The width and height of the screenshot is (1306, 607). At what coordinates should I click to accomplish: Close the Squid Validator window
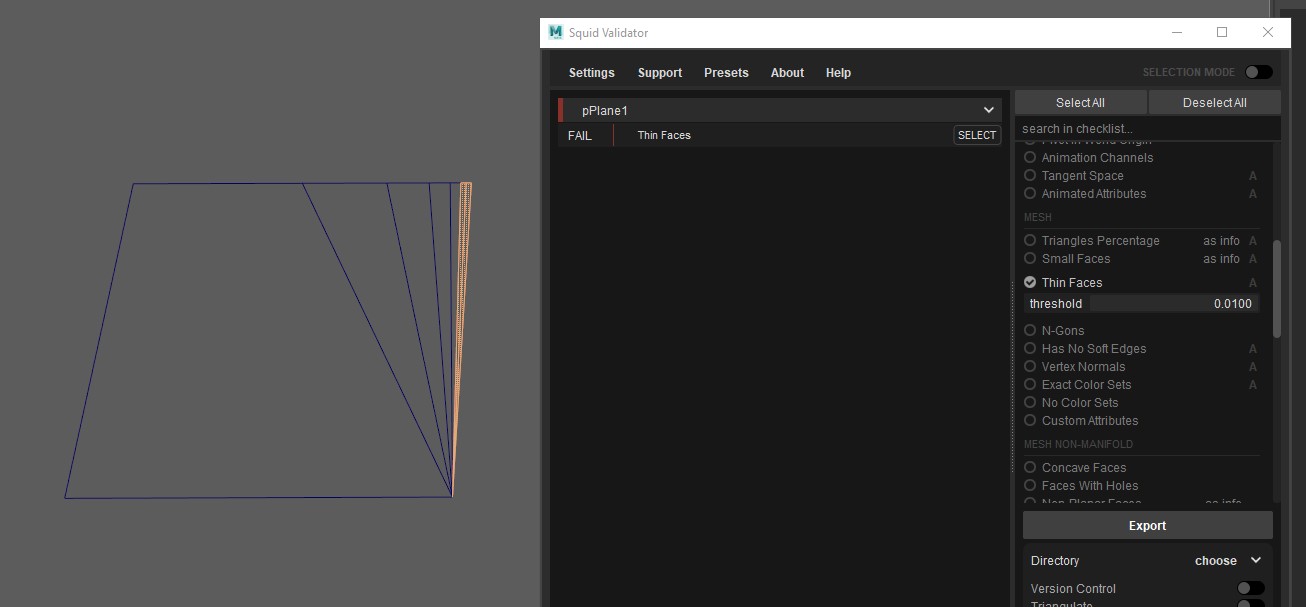[x=1268, y=32]
